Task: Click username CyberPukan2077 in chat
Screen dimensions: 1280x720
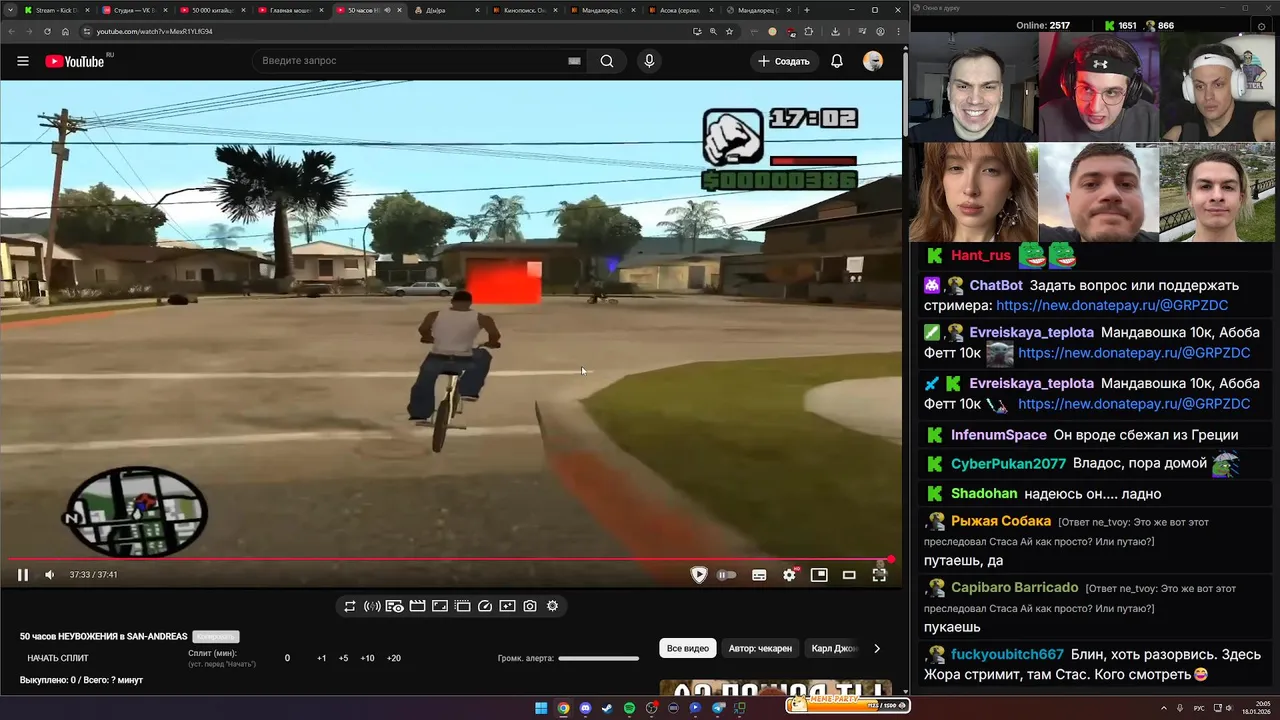Action: click(x=1008, y=464)
